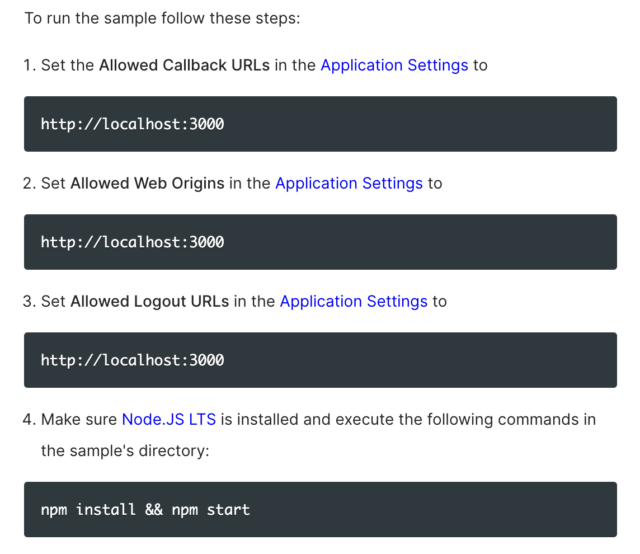Viewport: 640px width, 554px height.
Task: Open Application Settings link in Allowed Logout URLs step
Action: tap(353, 301)
